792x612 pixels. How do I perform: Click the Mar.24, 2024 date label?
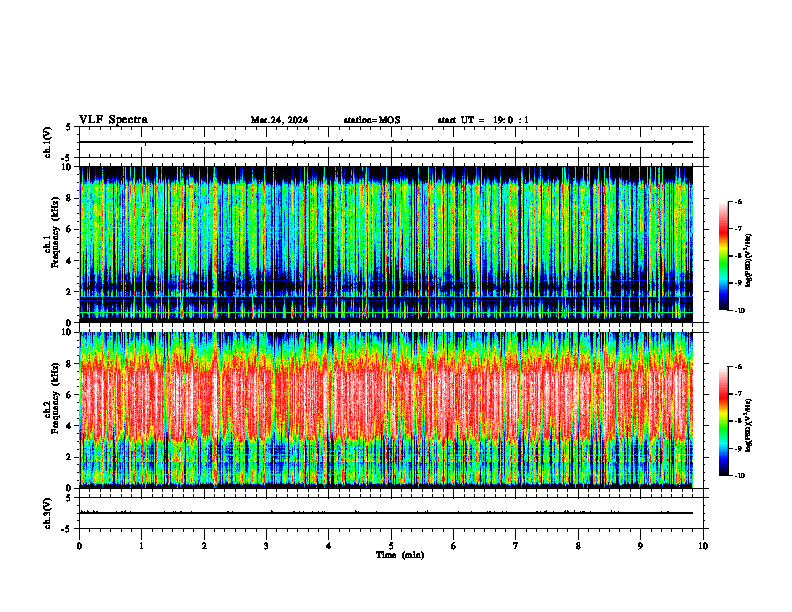pyautogui.click(x=279, y=120)
